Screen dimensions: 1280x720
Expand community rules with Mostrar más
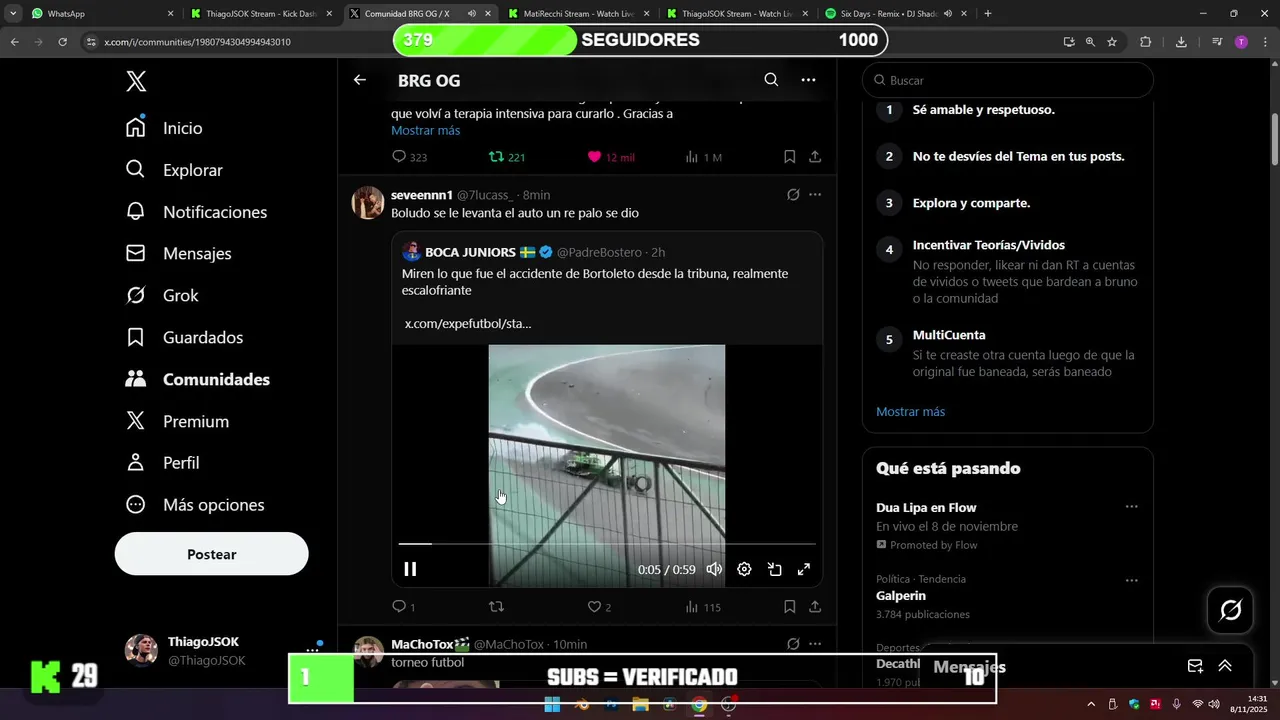point(910,412)
